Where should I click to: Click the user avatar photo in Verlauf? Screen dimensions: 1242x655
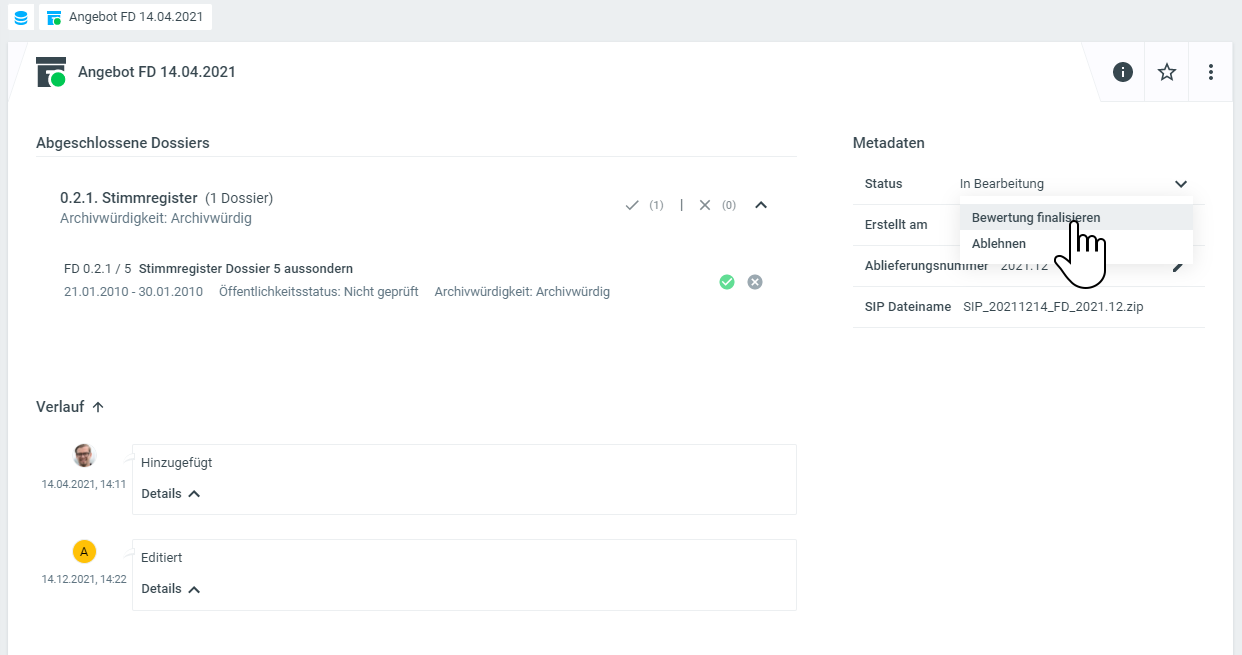point(85,456)
